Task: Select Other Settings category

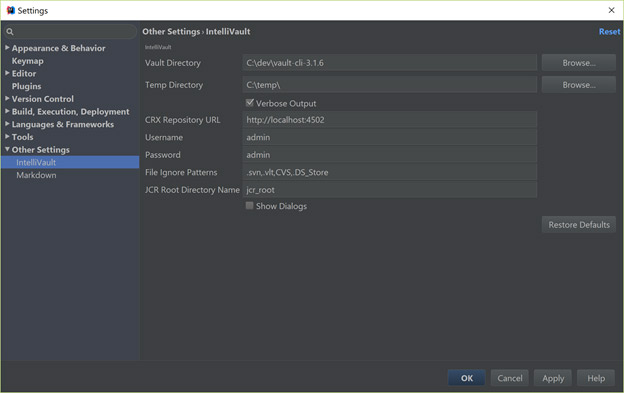Action: pyautogui.click(x=41, y=150)
